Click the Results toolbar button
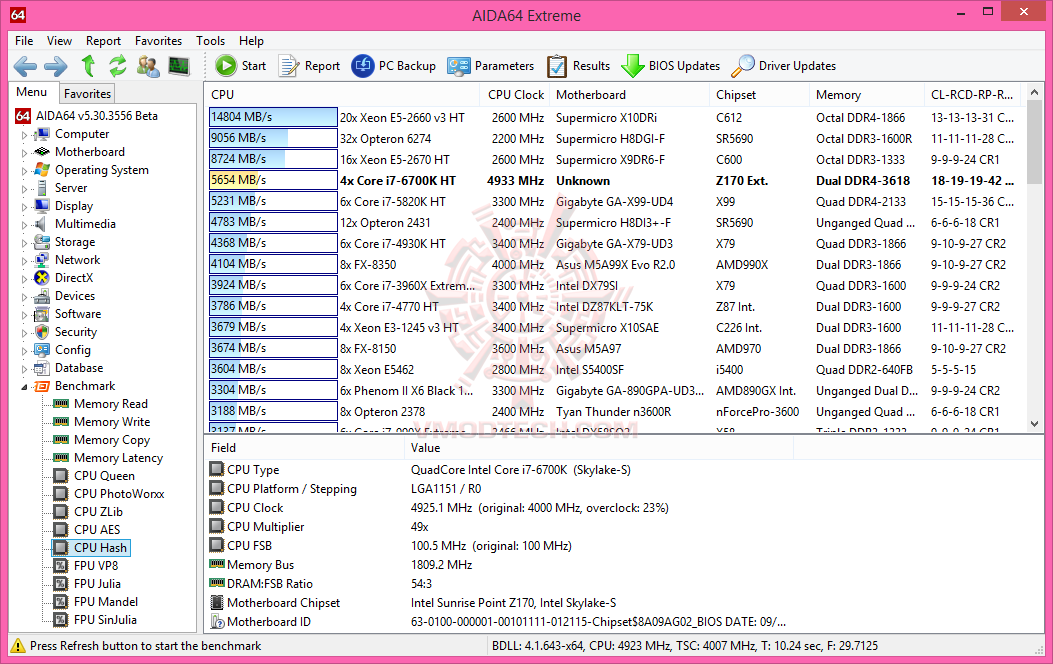The image size is (1053, 664). (x=578, y=66)
